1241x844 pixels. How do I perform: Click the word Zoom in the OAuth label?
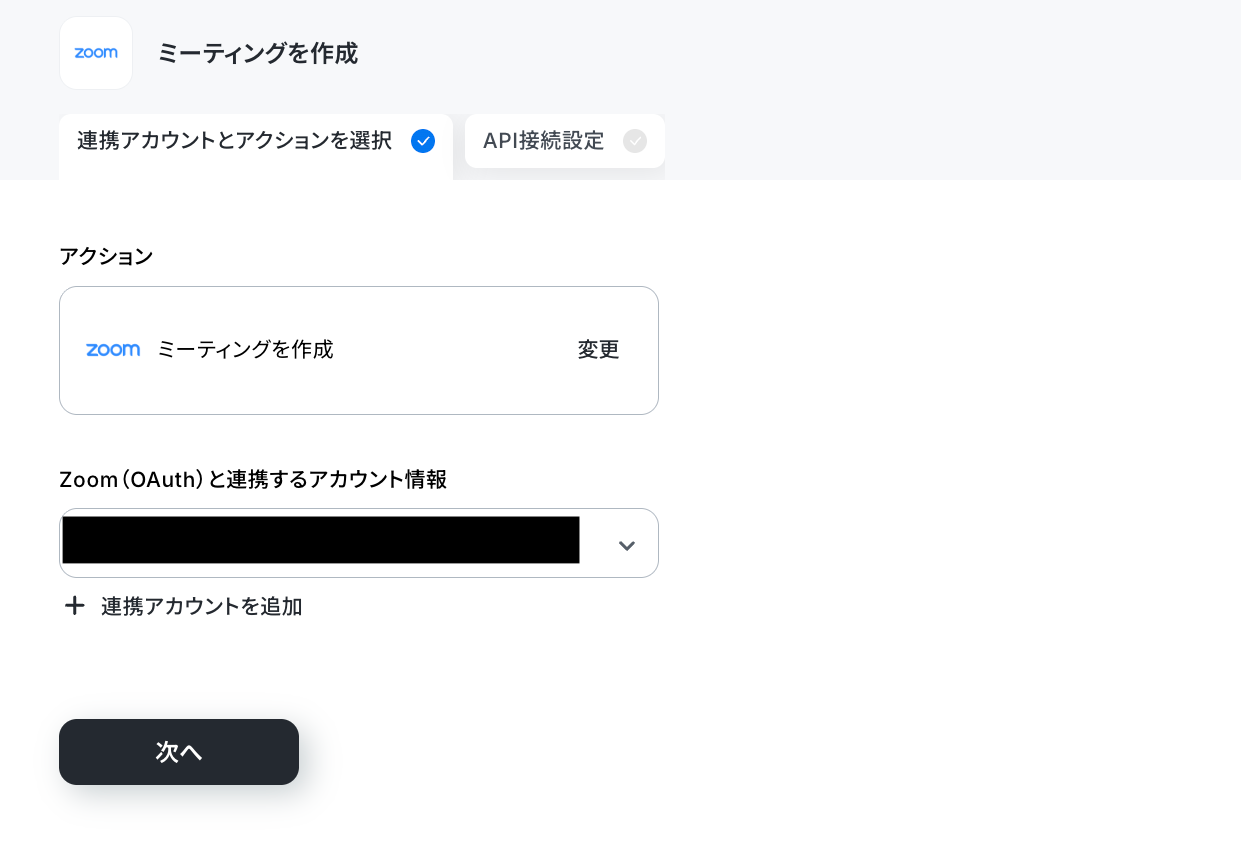coord(88,480)
